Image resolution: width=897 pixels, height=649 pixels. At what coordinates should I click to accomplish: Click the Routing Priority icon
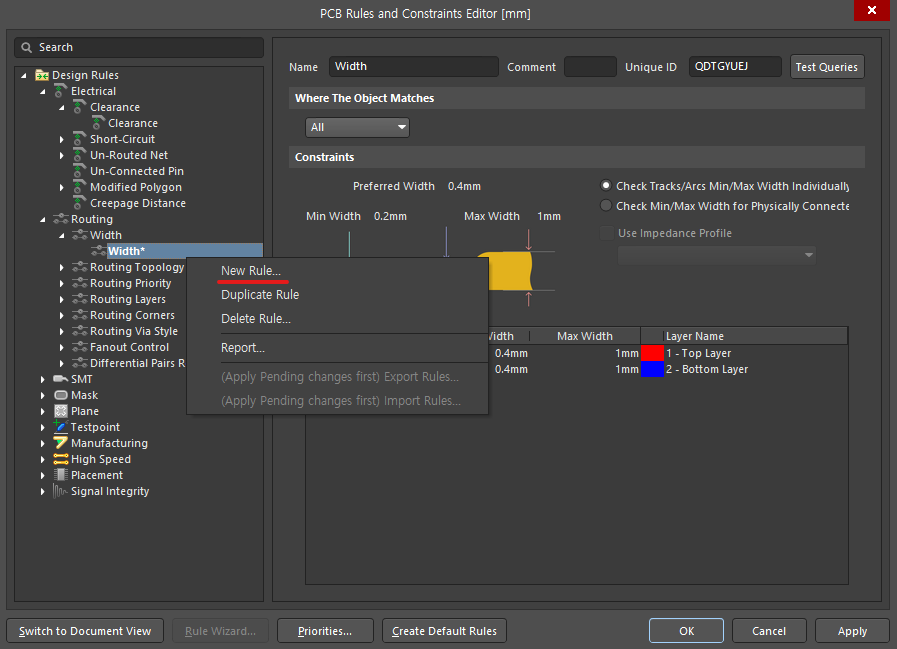tap(80, 283)
